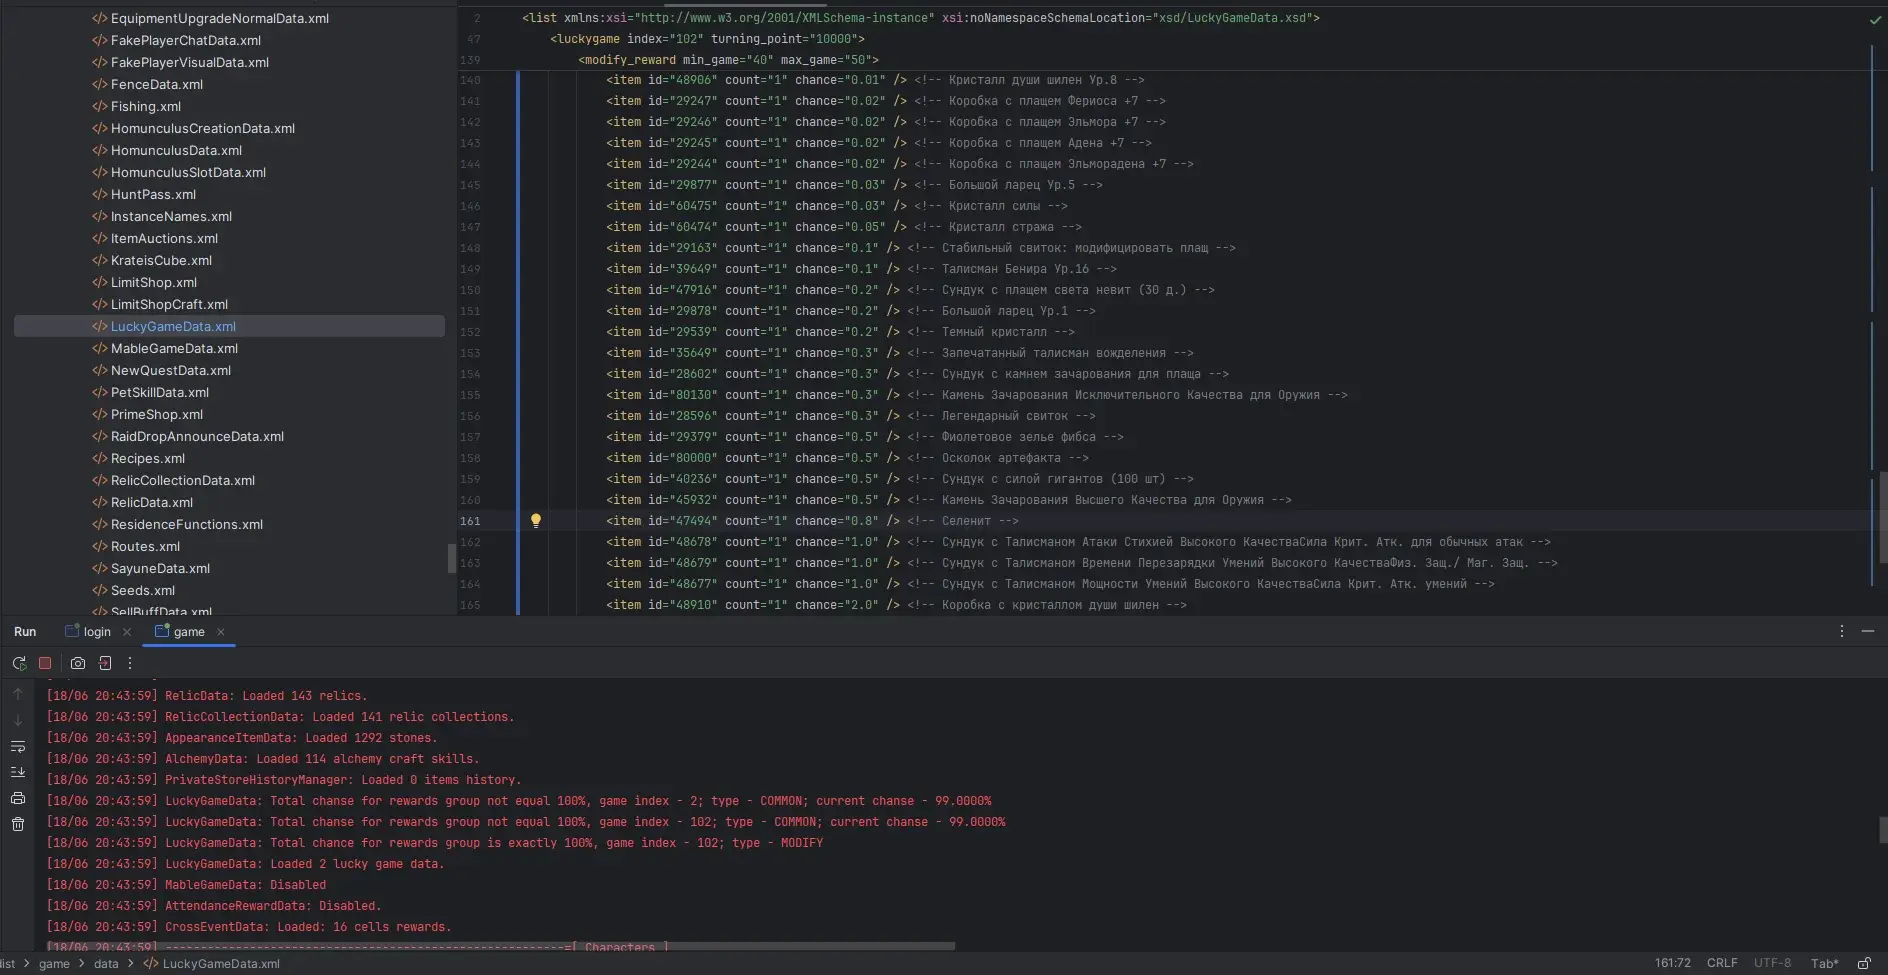Open FenceData.xml in project tree
This screenshot has height=975, width=1888.
tap(157, 84)
